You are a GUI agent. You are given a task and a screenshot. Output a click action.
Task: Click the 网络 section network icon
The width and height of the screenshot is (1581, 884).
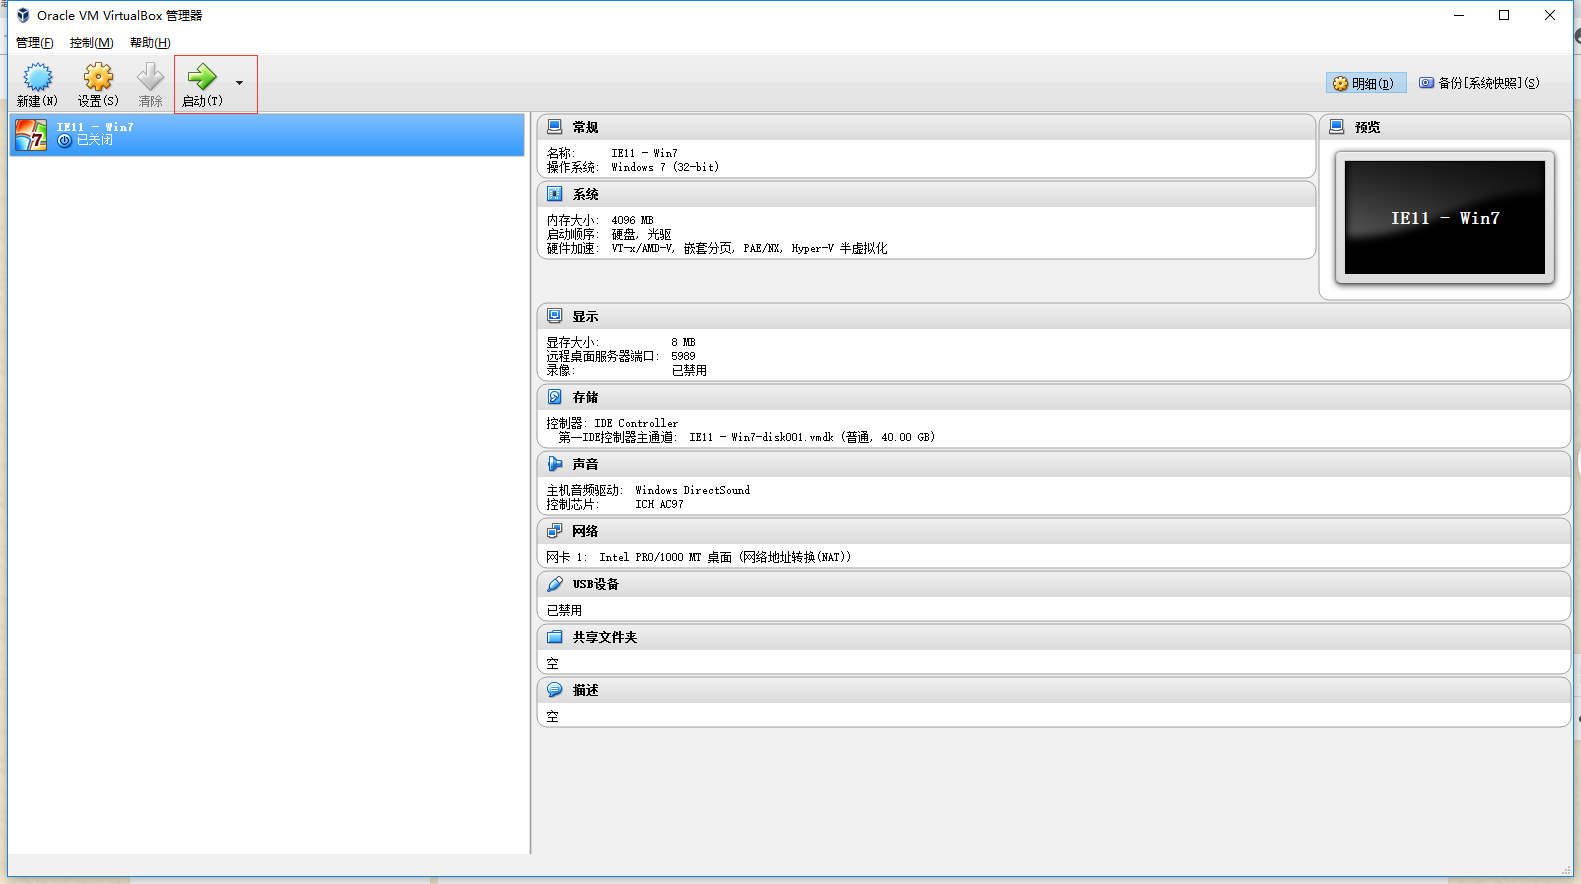[555, 531]
